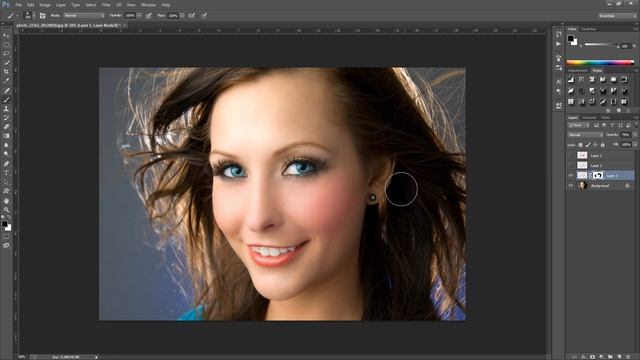The width and height of the screenshot is (640, 360).
Task: Close the open document tab
Action: coord(124,25)
